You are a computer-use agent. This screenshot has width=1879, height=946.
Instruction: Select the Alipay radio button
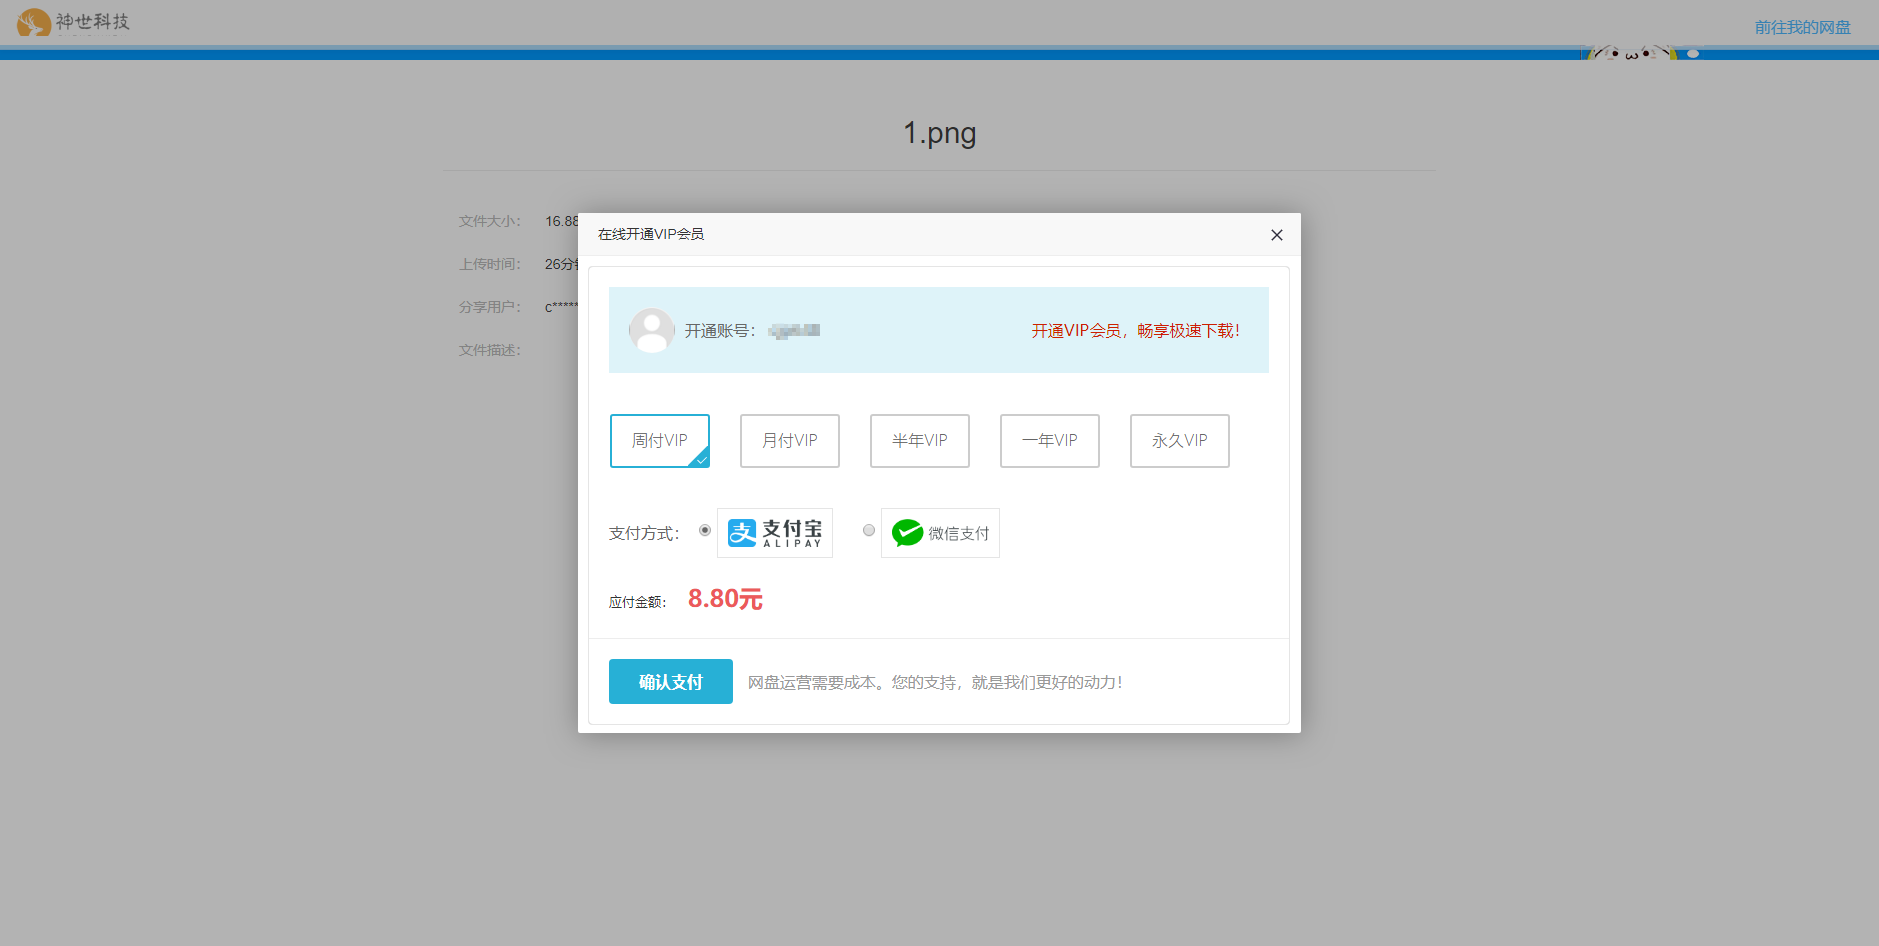coord(705,530)
